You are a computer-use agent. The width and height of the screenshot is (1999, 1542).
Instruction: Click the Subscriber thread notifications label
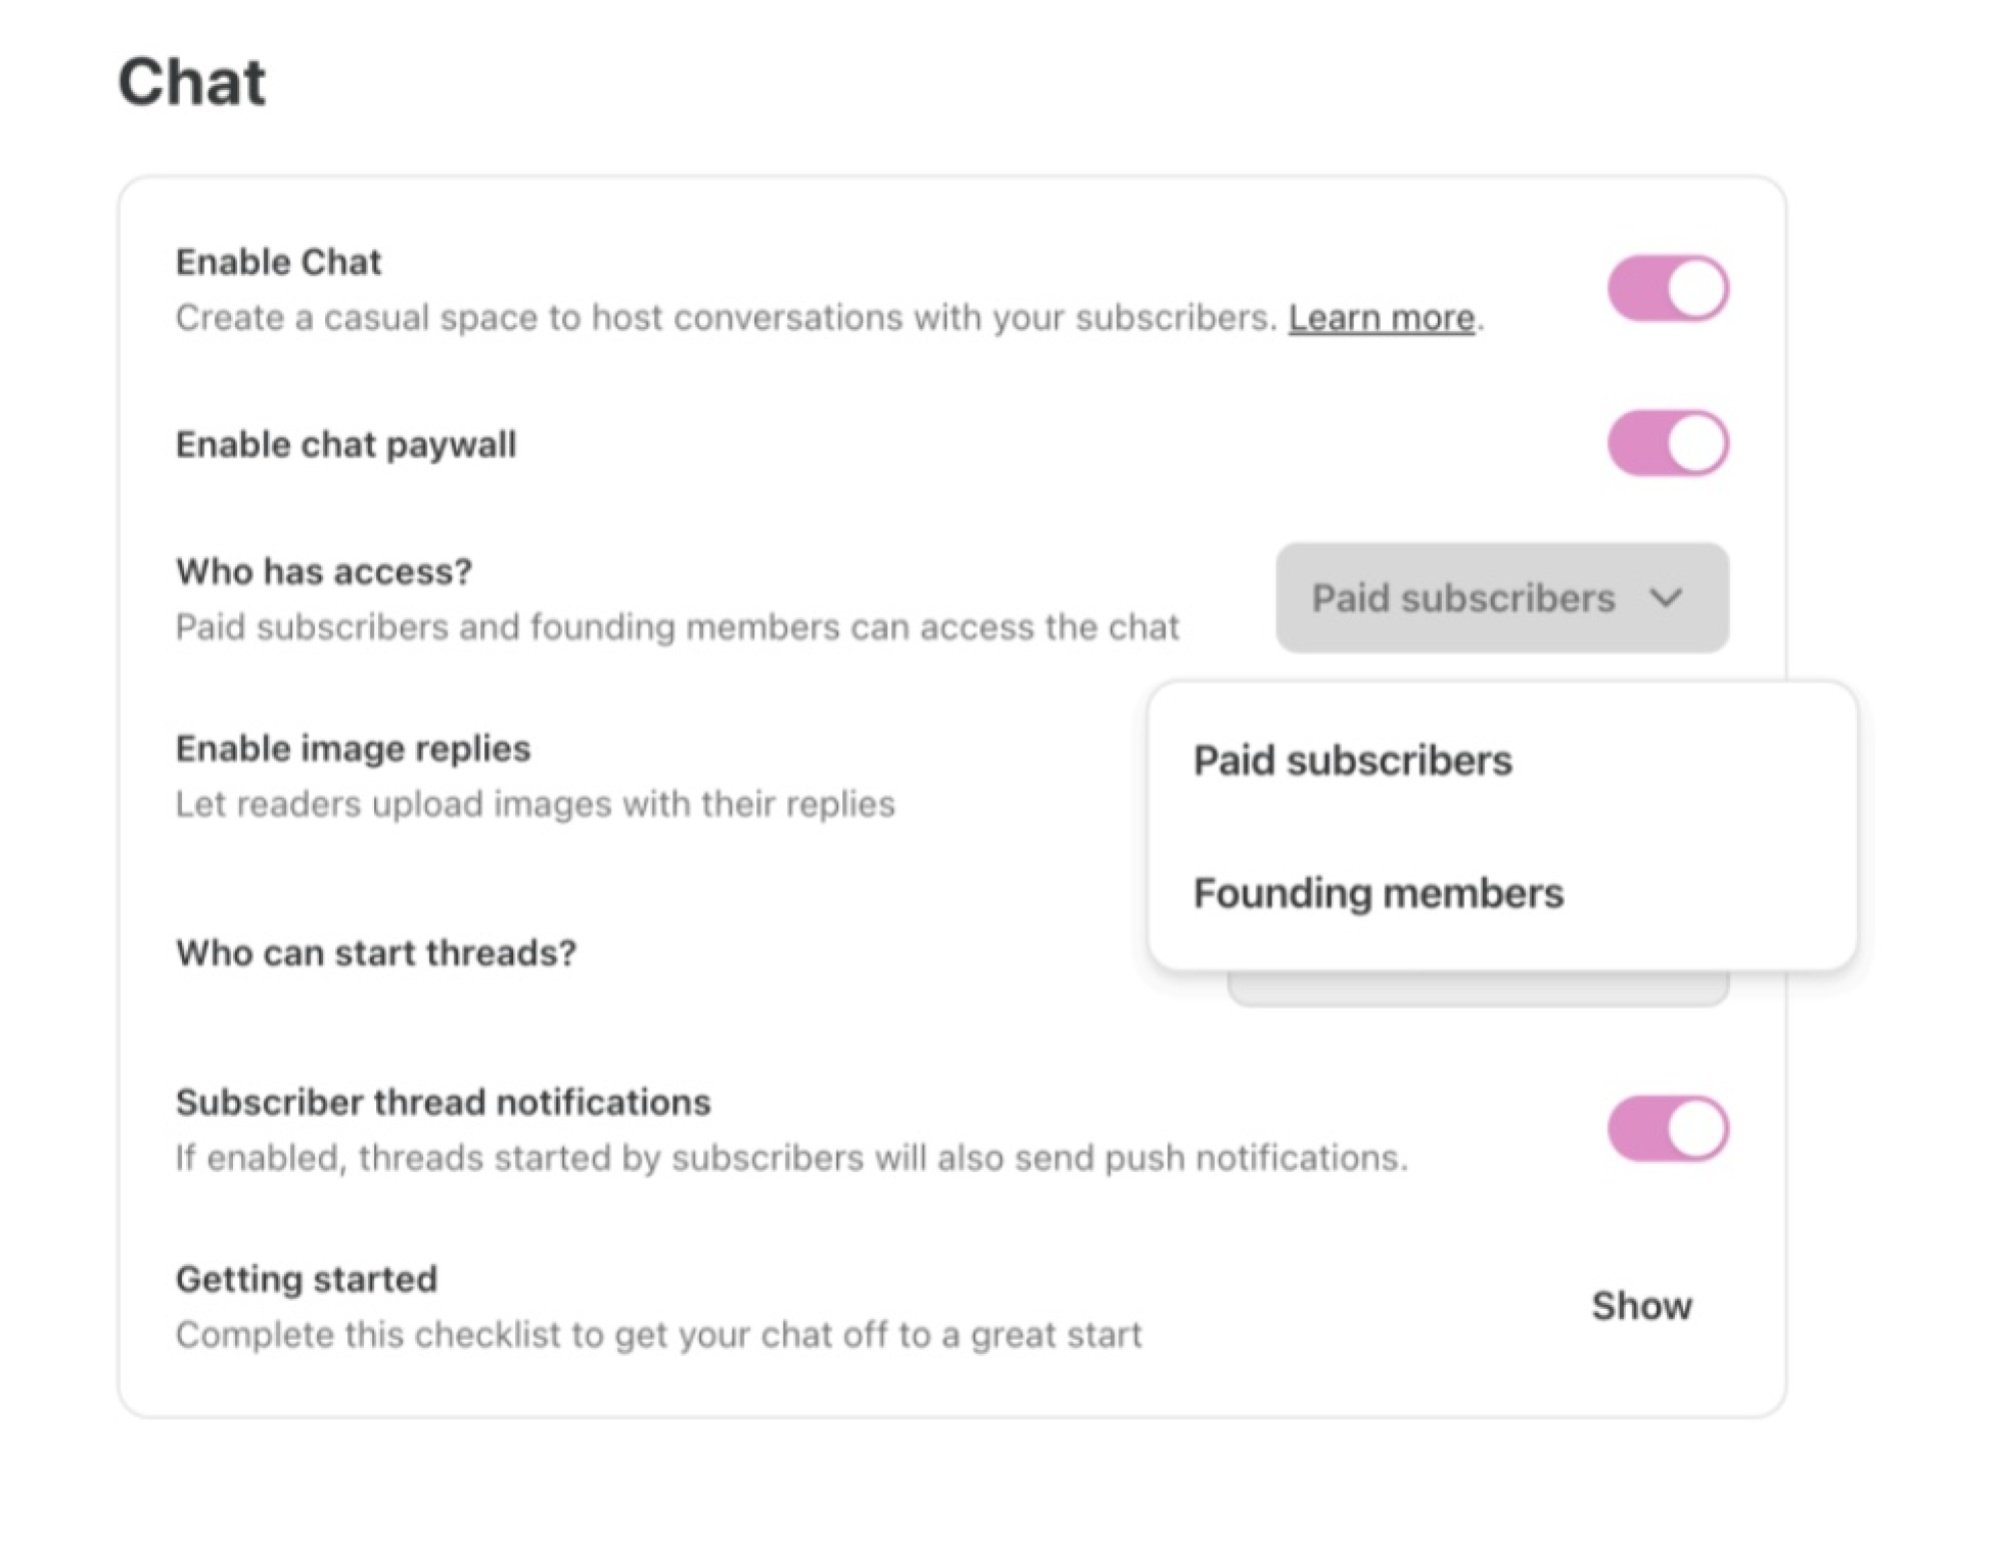[x=443, y=1102]
